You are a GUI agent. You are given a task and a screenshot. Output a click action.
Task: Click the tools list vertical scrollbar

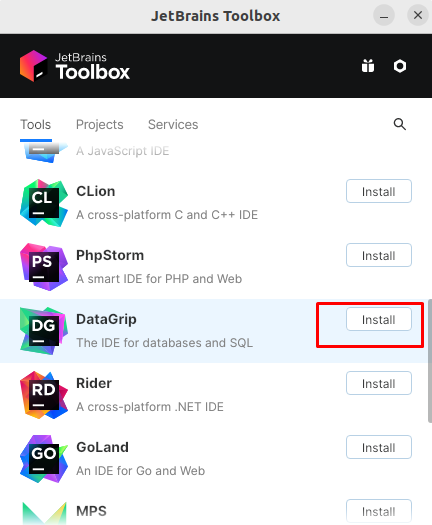point(430,361)
